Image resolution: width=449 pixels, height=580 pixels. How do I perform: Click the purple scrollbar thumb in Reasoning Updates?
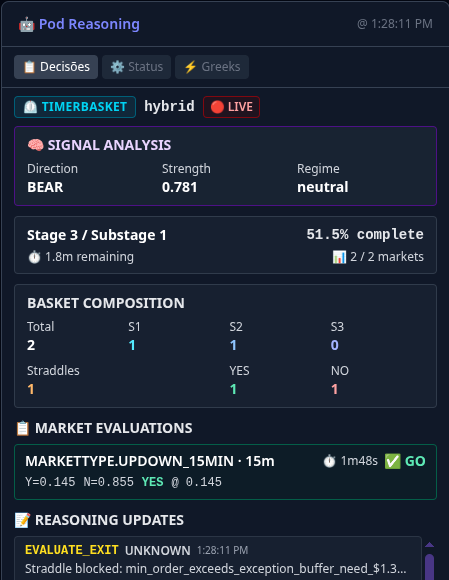click(x=429, y=567)
